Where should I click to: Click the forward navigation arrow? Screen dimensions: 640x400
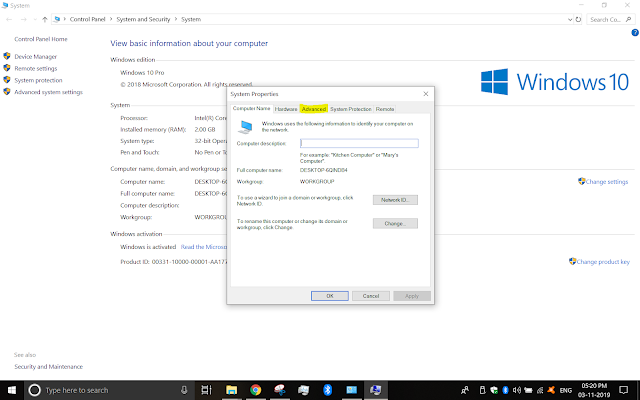pos(23,19)
